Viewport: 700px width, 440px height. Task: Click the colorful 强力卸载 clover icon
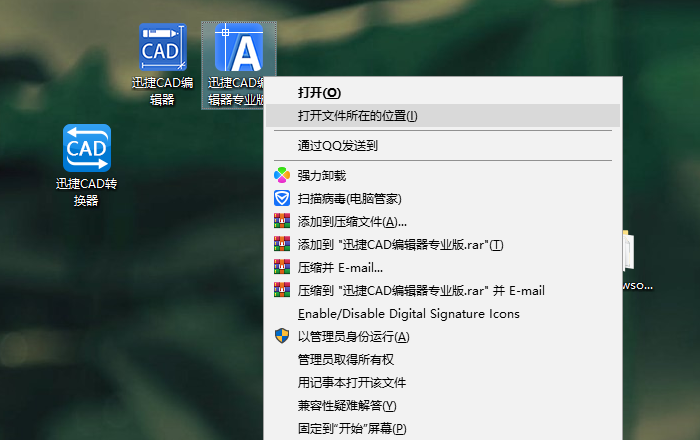282,175
